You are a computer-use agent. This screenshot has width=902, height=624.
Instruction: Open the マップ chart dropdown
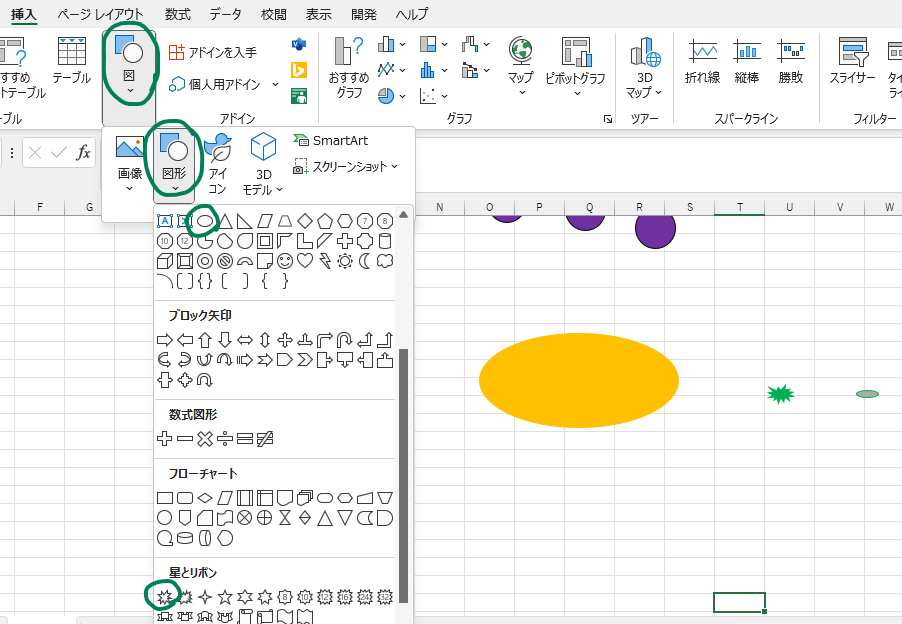521,67
